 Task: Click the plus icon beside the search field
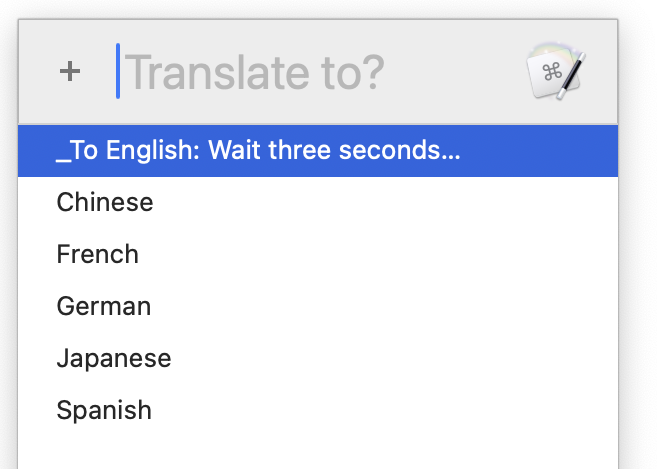pyautogui.click(x=69, y=72)
